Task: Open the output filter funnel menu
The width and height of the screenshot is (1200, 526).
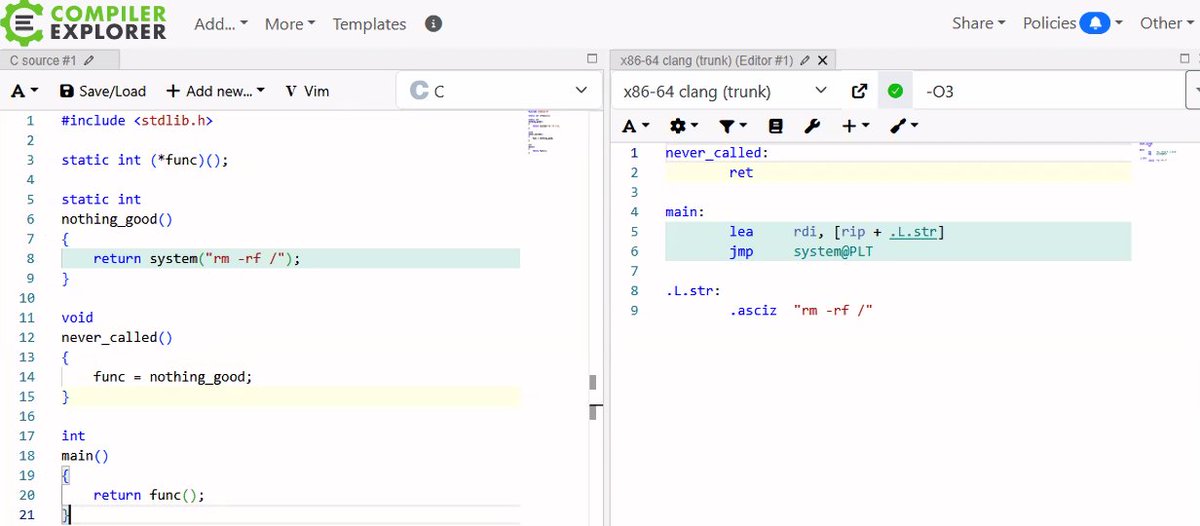Action: [733, 126]
